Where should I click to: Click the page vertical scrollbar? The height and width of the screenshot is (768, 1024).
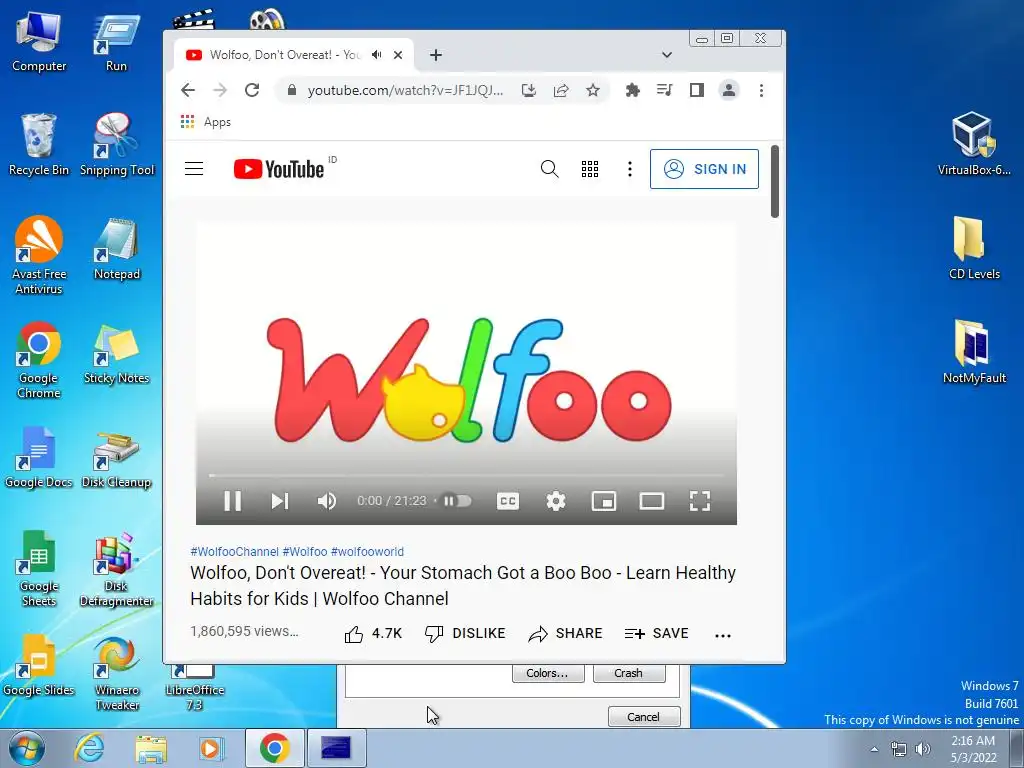click(x=775, y=182)
